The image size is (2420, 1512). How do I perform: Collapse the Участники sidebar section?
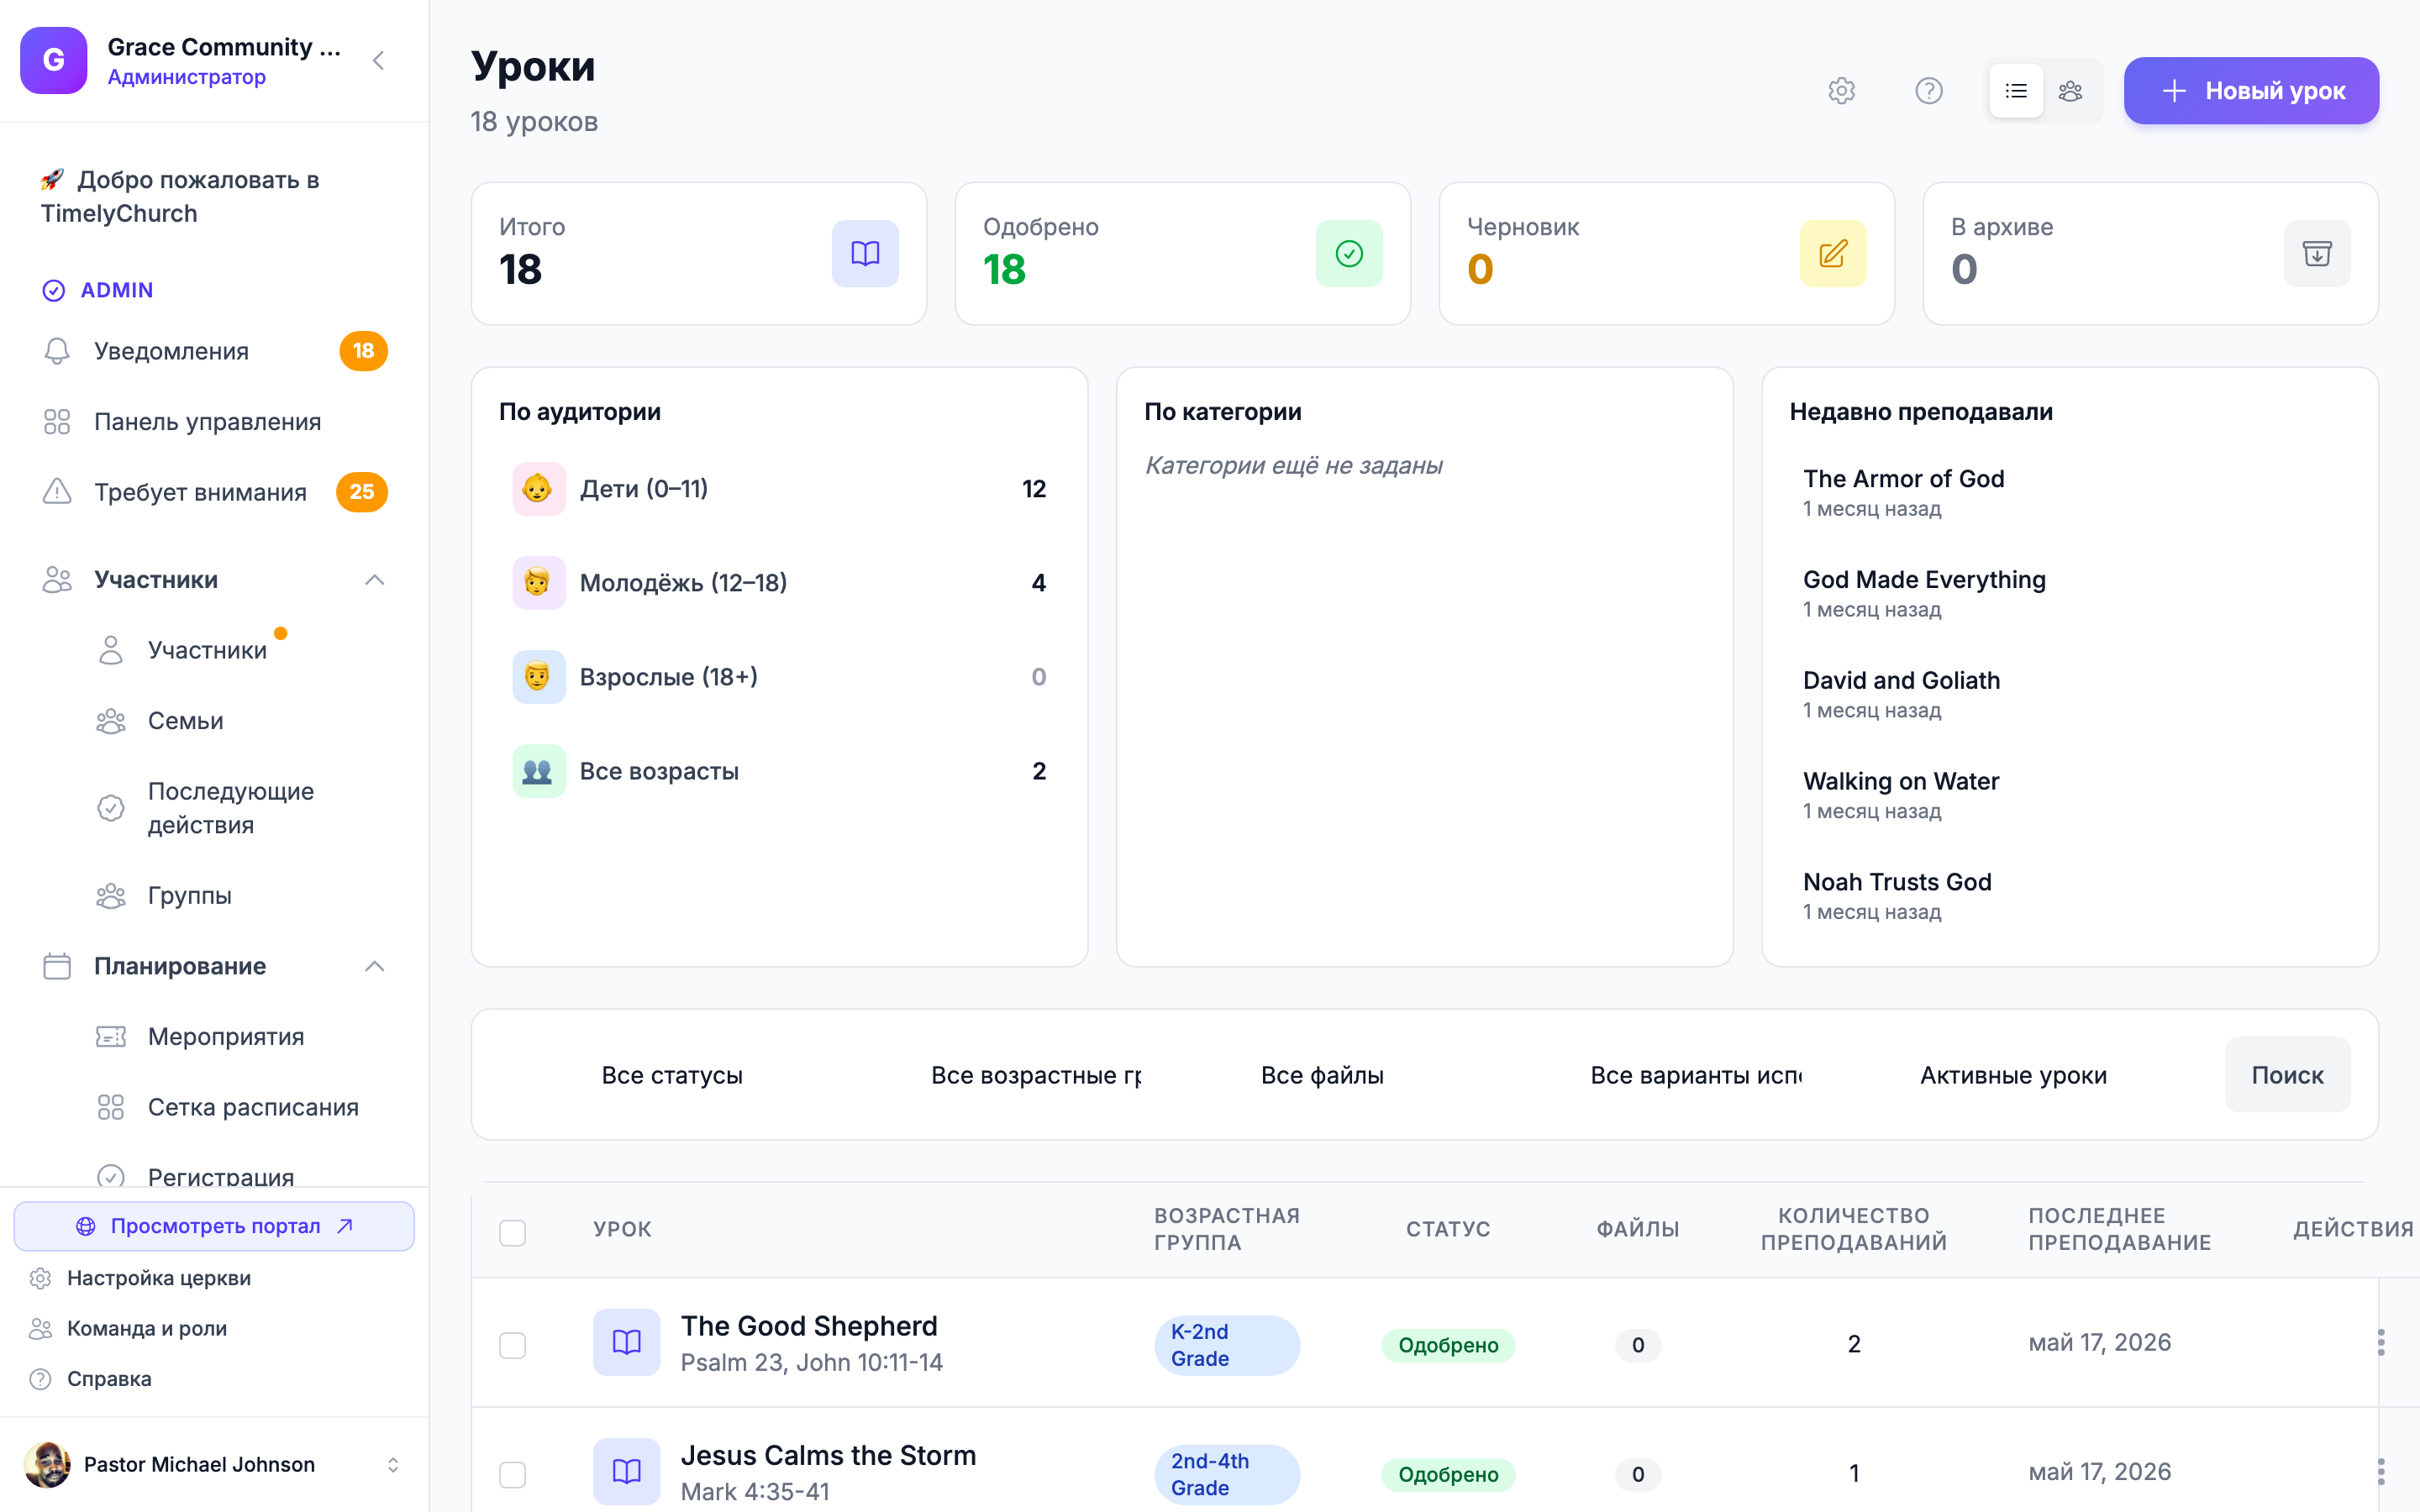(374, 580)
